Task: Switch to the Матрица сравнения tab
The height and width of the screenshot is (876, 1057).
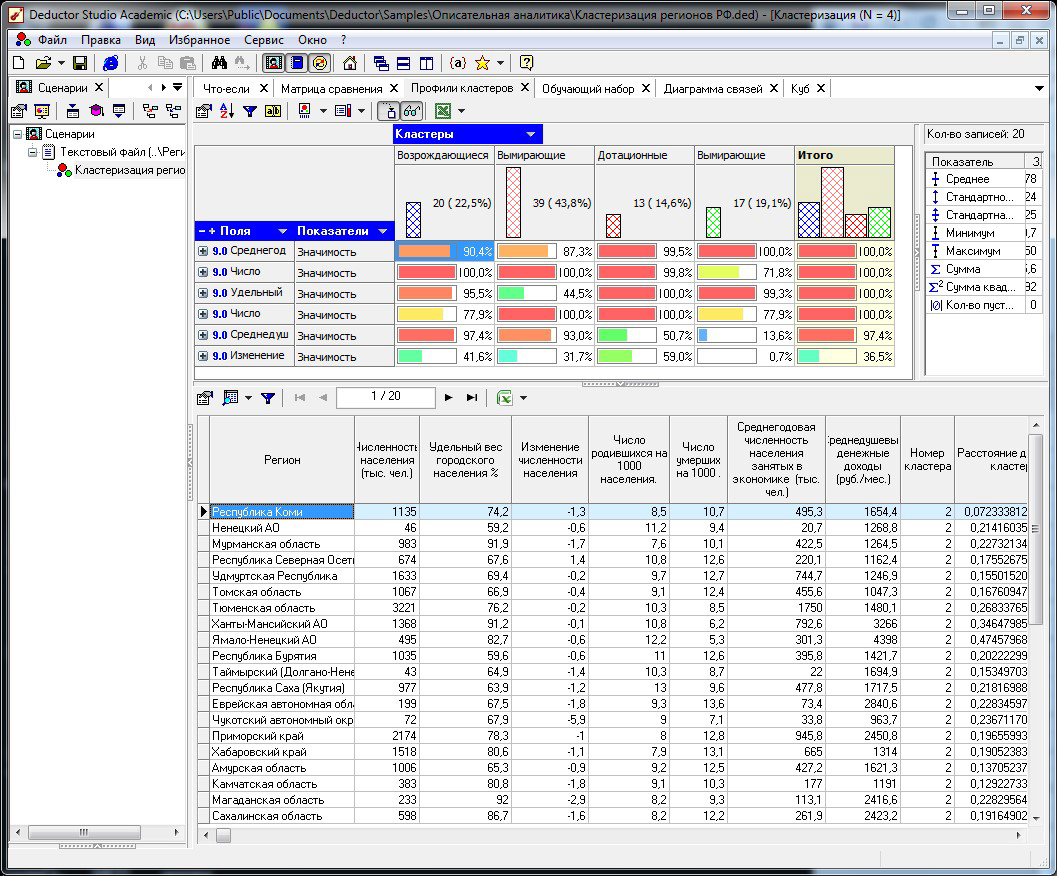Action: pos(331,88)
